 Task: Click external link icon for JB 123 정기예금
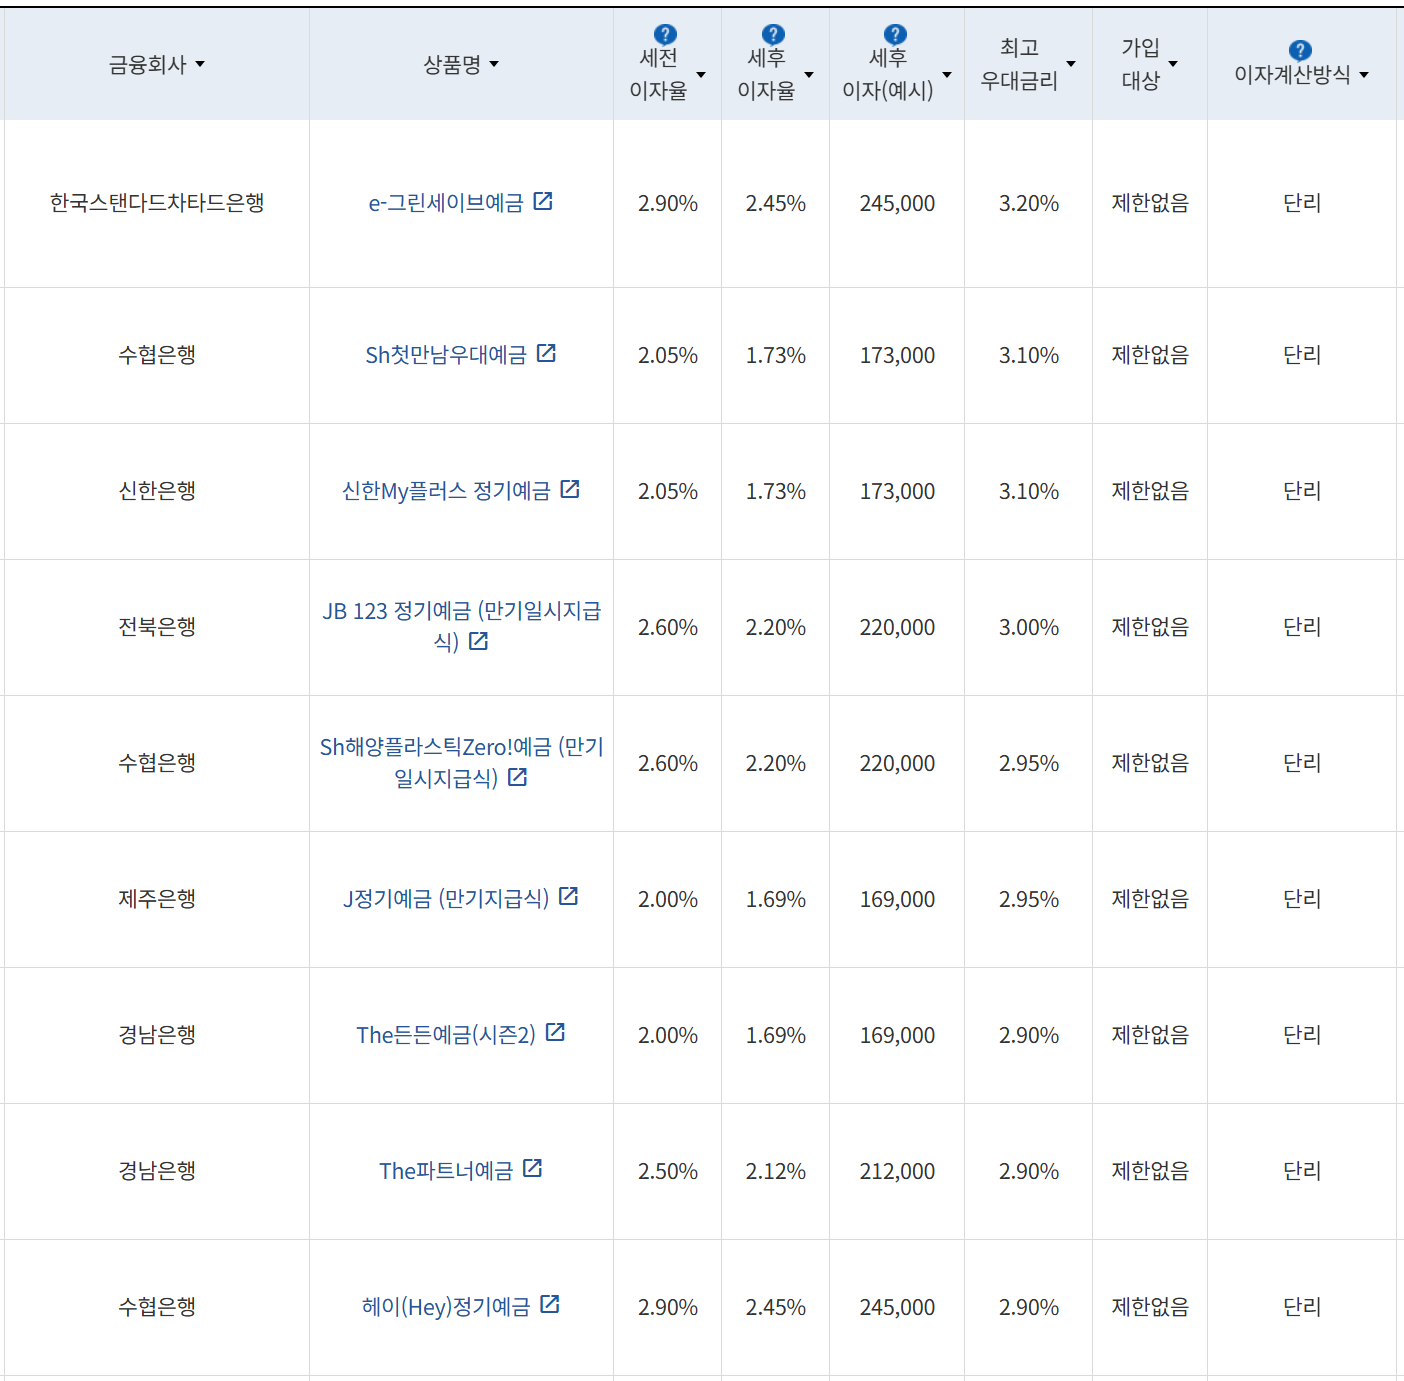click(x=479, y=642)
